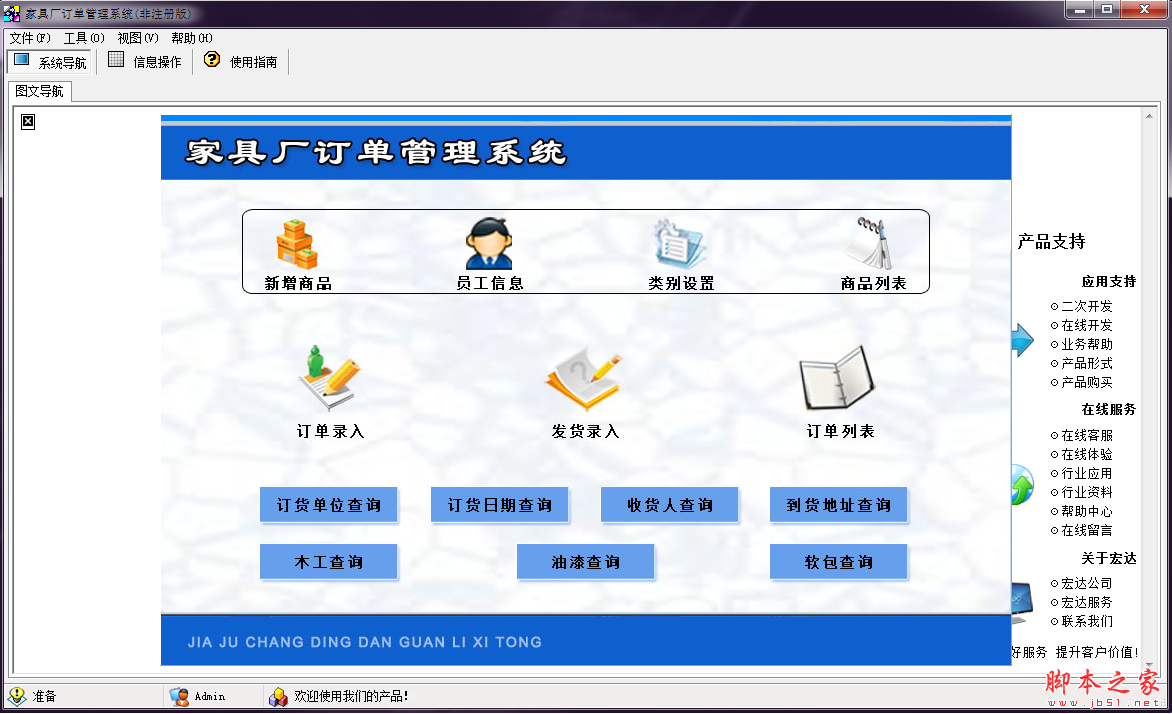Open the 宏达公司 link
1172x714 pixels.
pos(1087,583)
